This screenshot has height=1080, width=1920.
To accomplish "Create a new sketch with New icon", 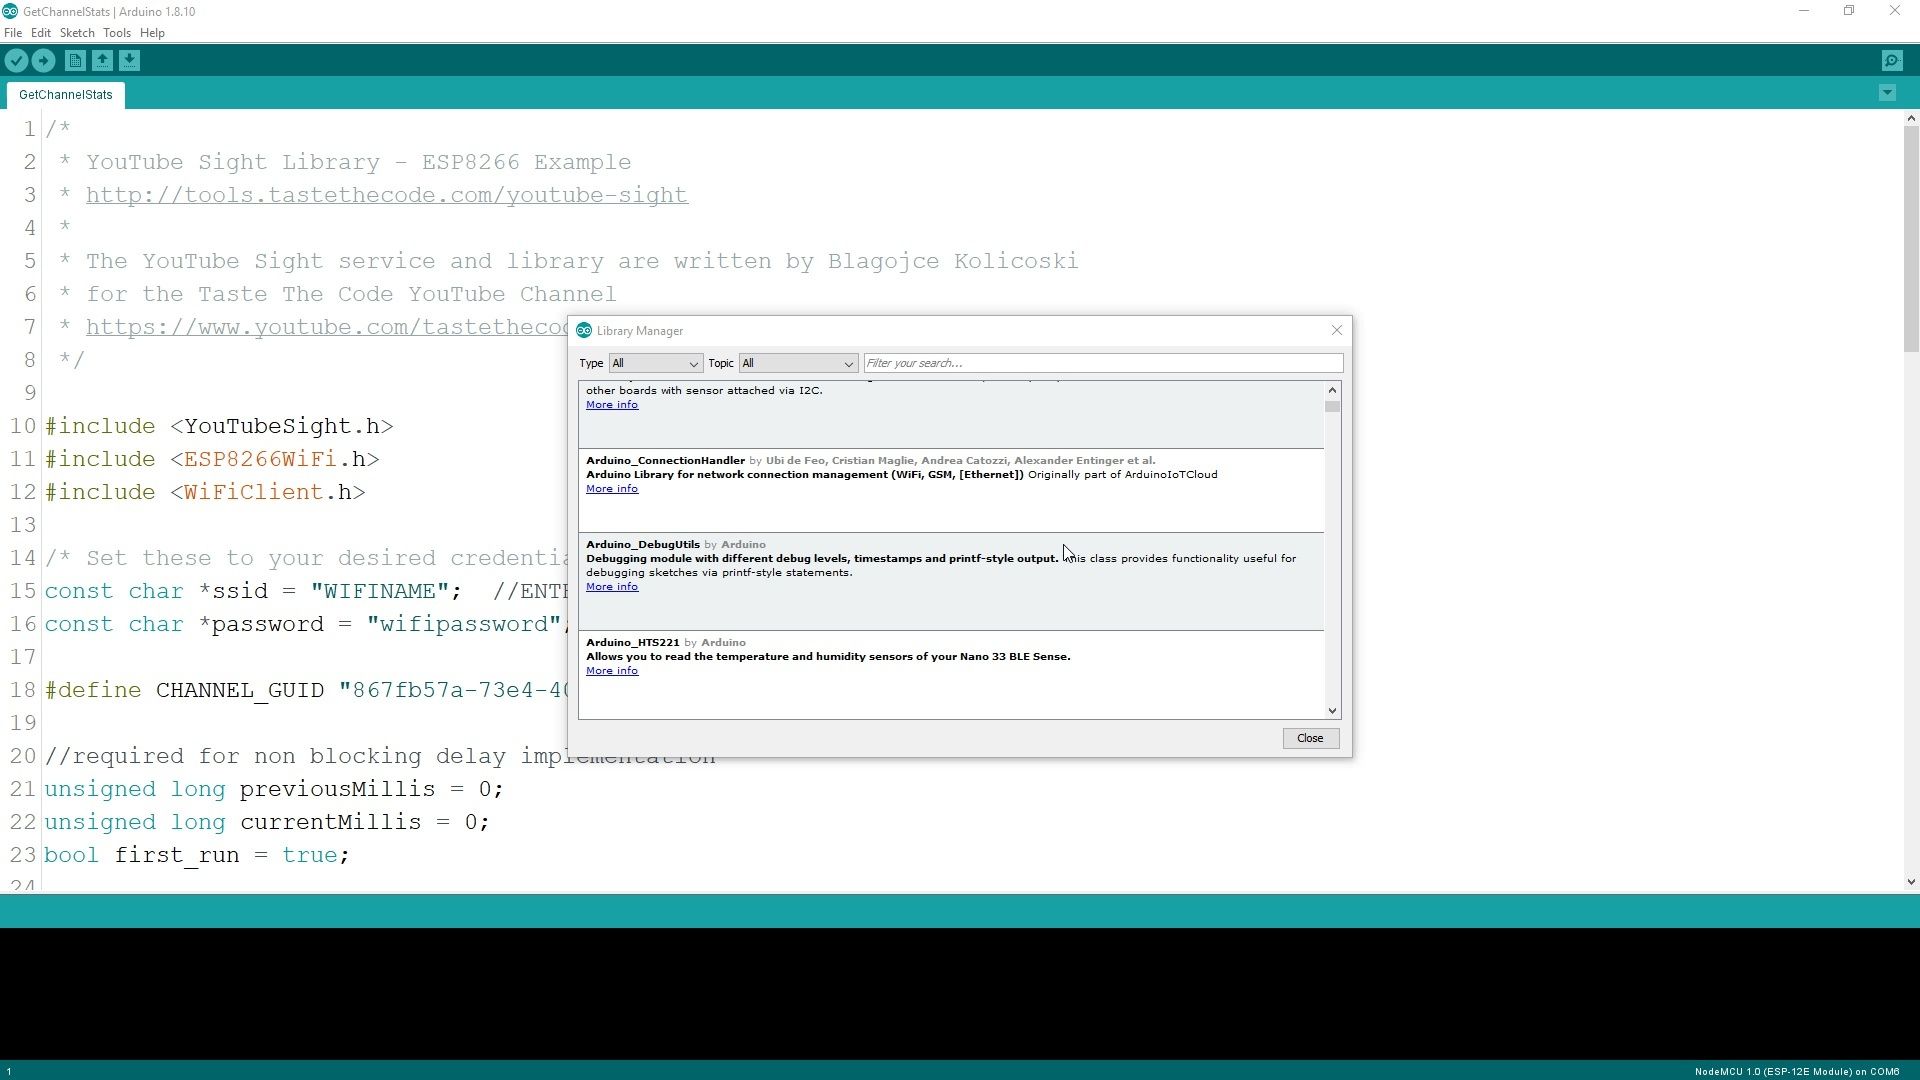I will pos(75,61).
